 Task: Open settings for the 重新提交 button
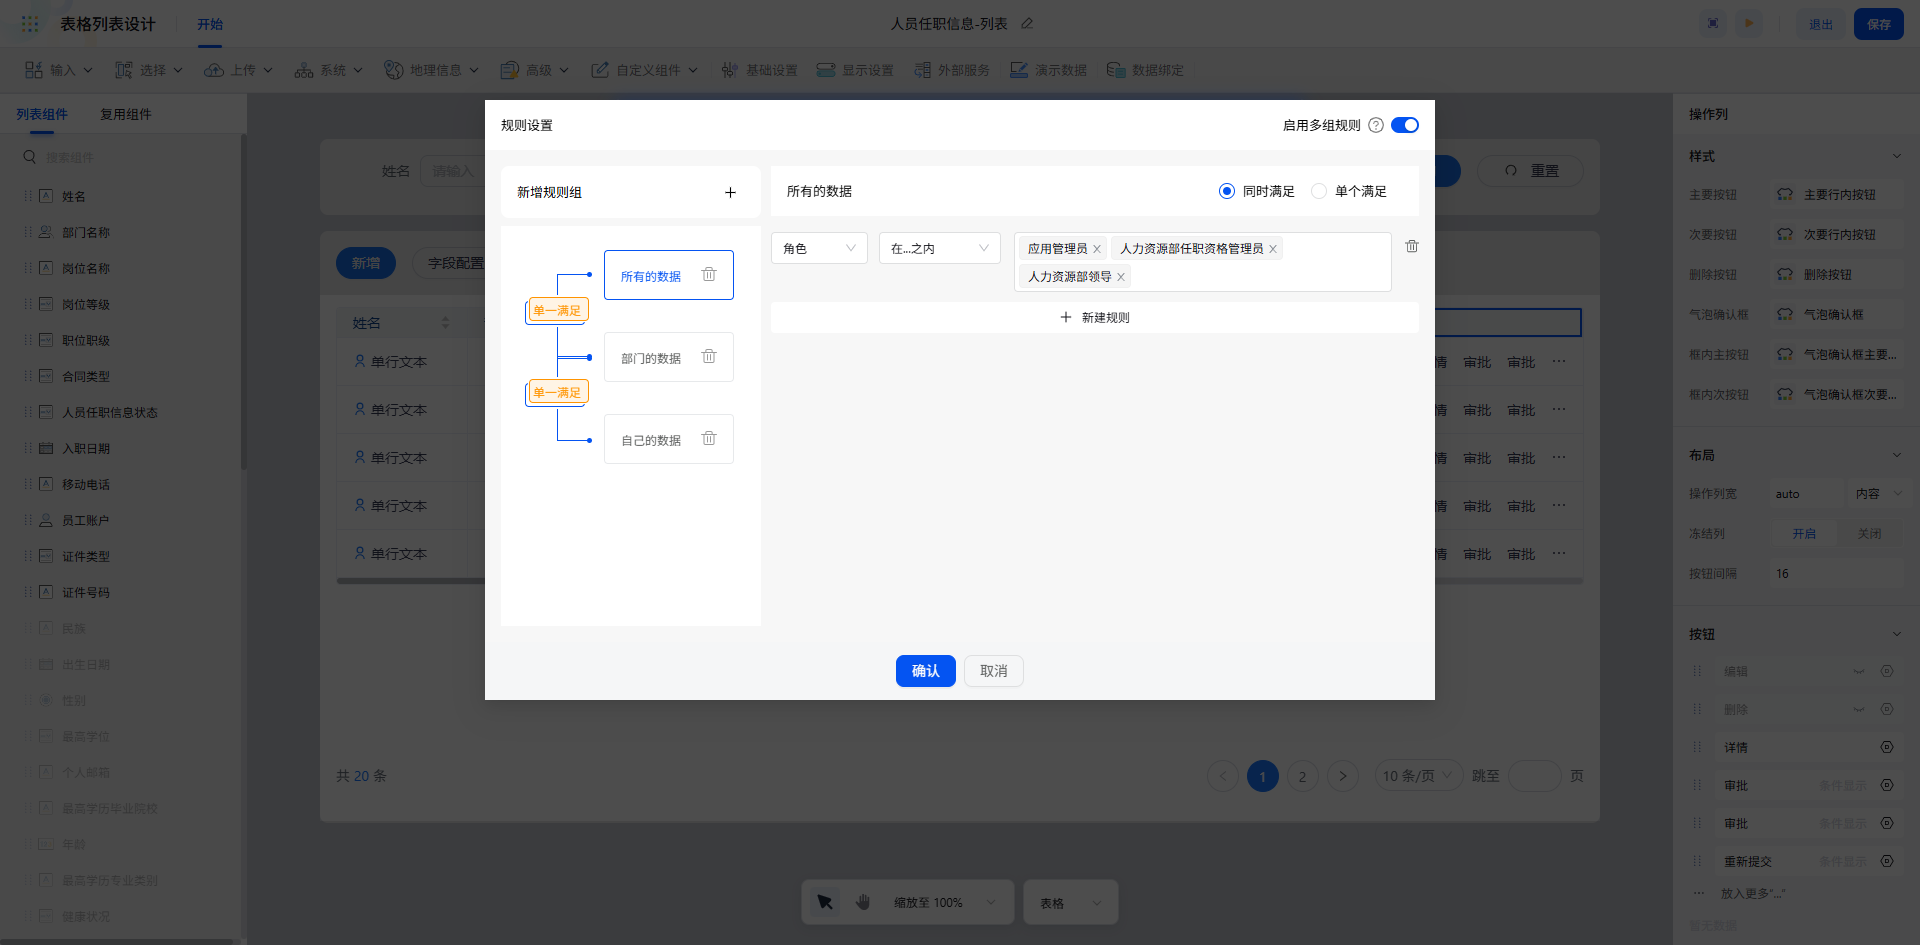1887,861
